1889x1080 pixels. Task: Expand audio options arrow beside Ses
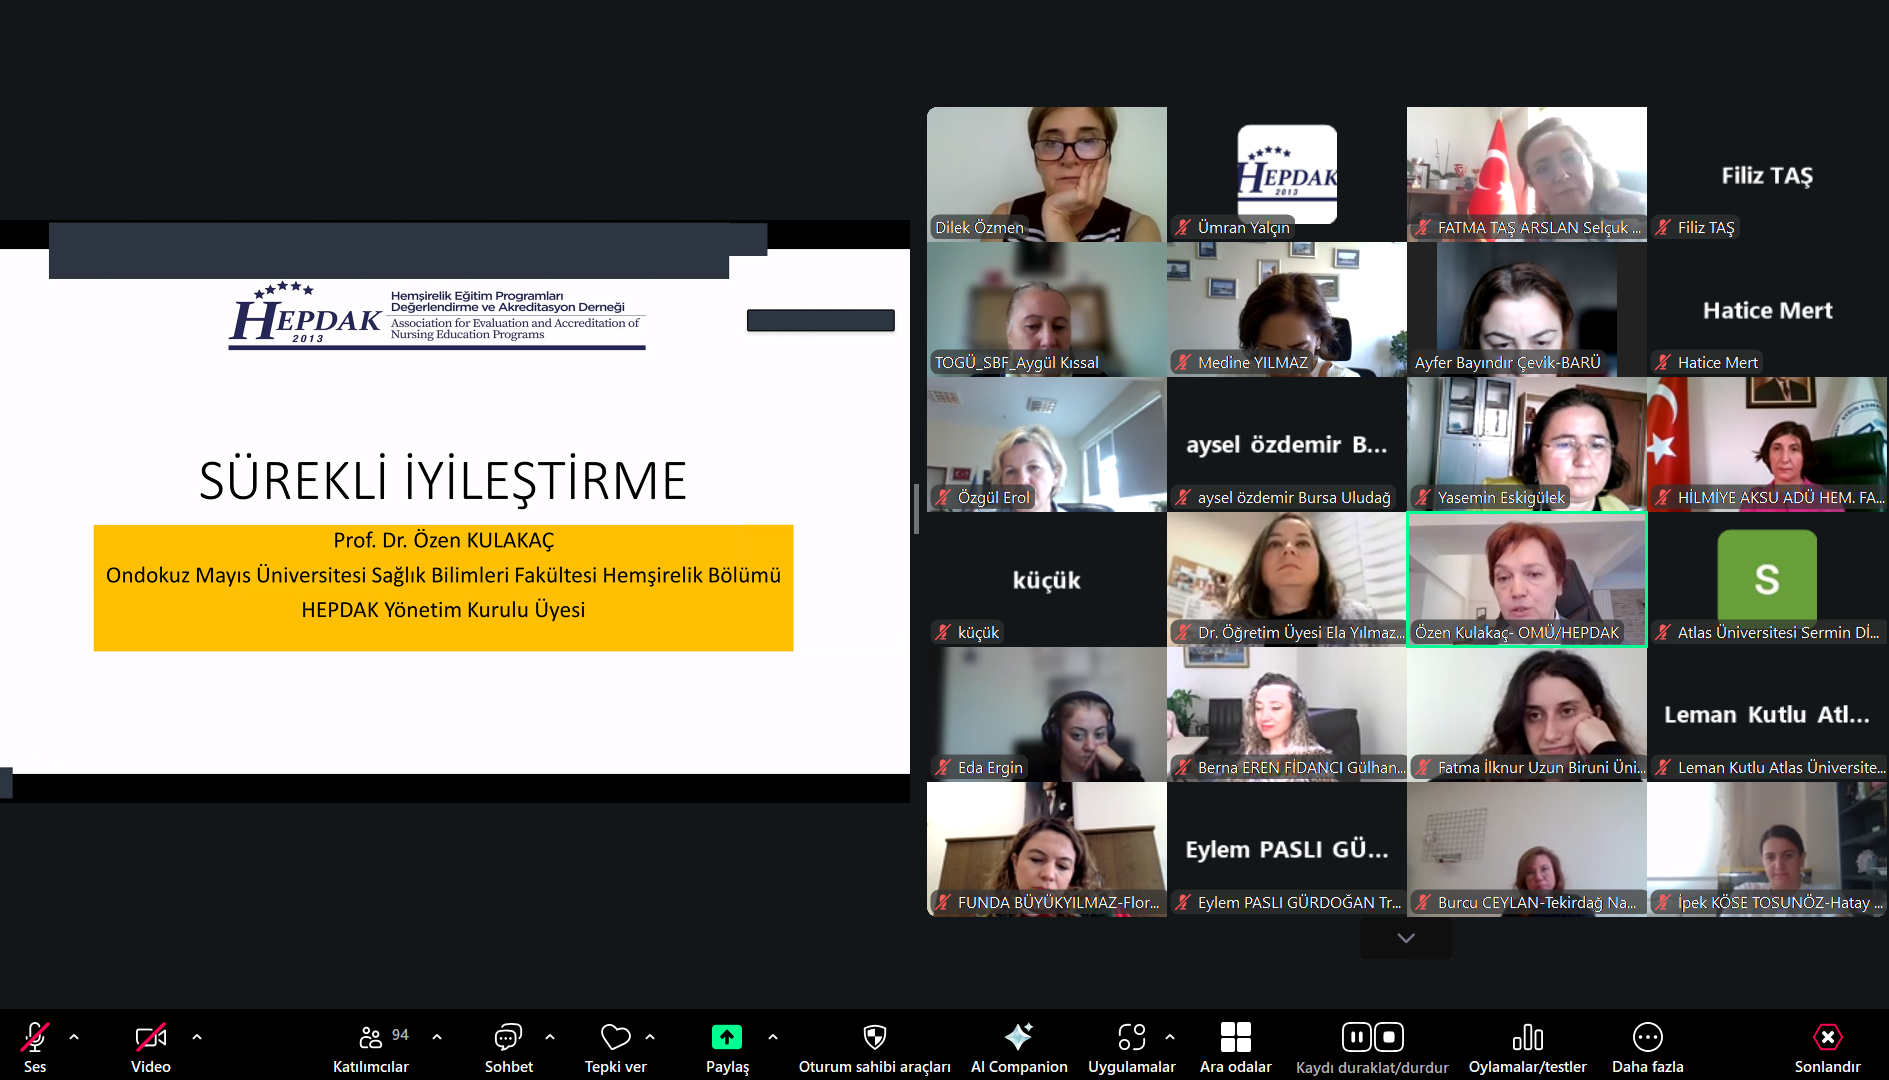[x=74, y=1037]
